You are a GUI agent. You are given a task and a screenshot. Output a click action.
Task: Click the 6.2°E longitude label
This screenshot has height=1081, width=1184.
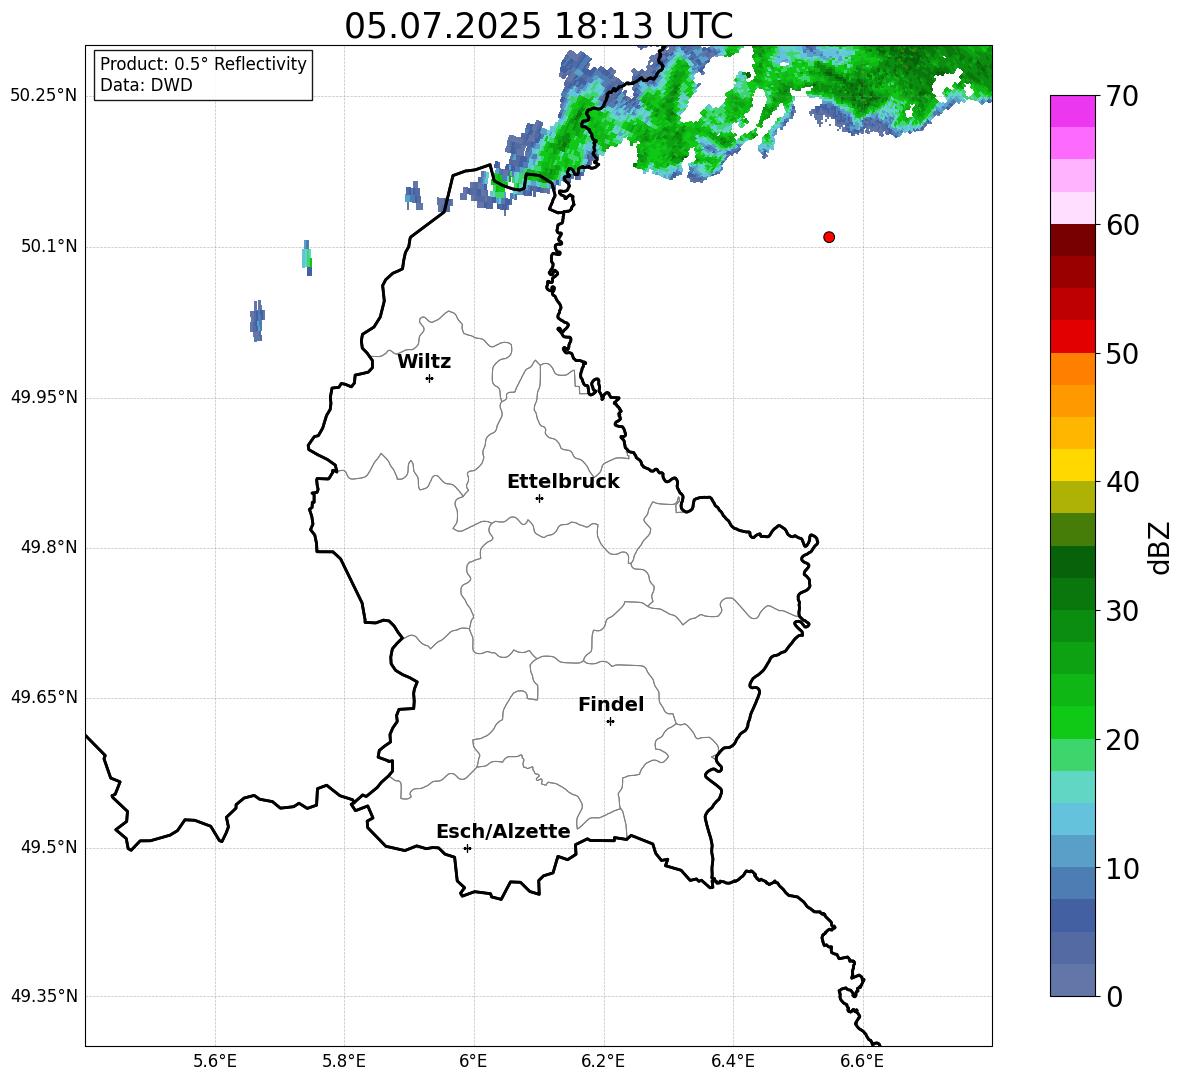pyautogui.click(x=603, y=1061)
